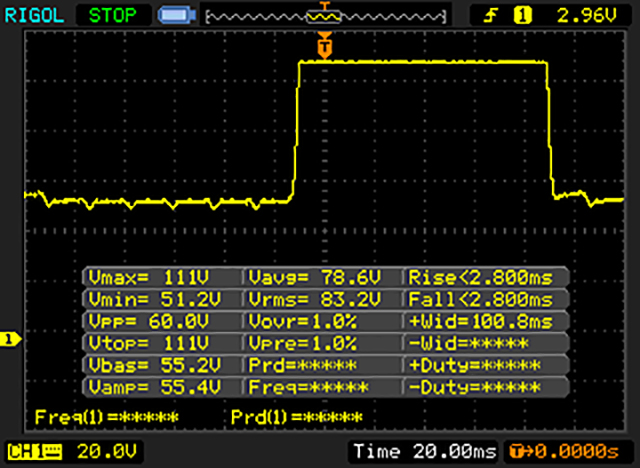640x468 pixels.
Task: Click the Fall<2.800ms measurement
Action: click(481, 300)
